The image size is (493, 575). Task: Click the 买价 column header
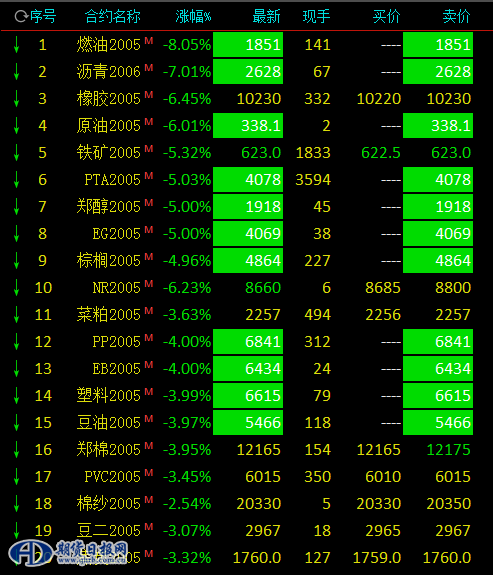pos(386,17)
